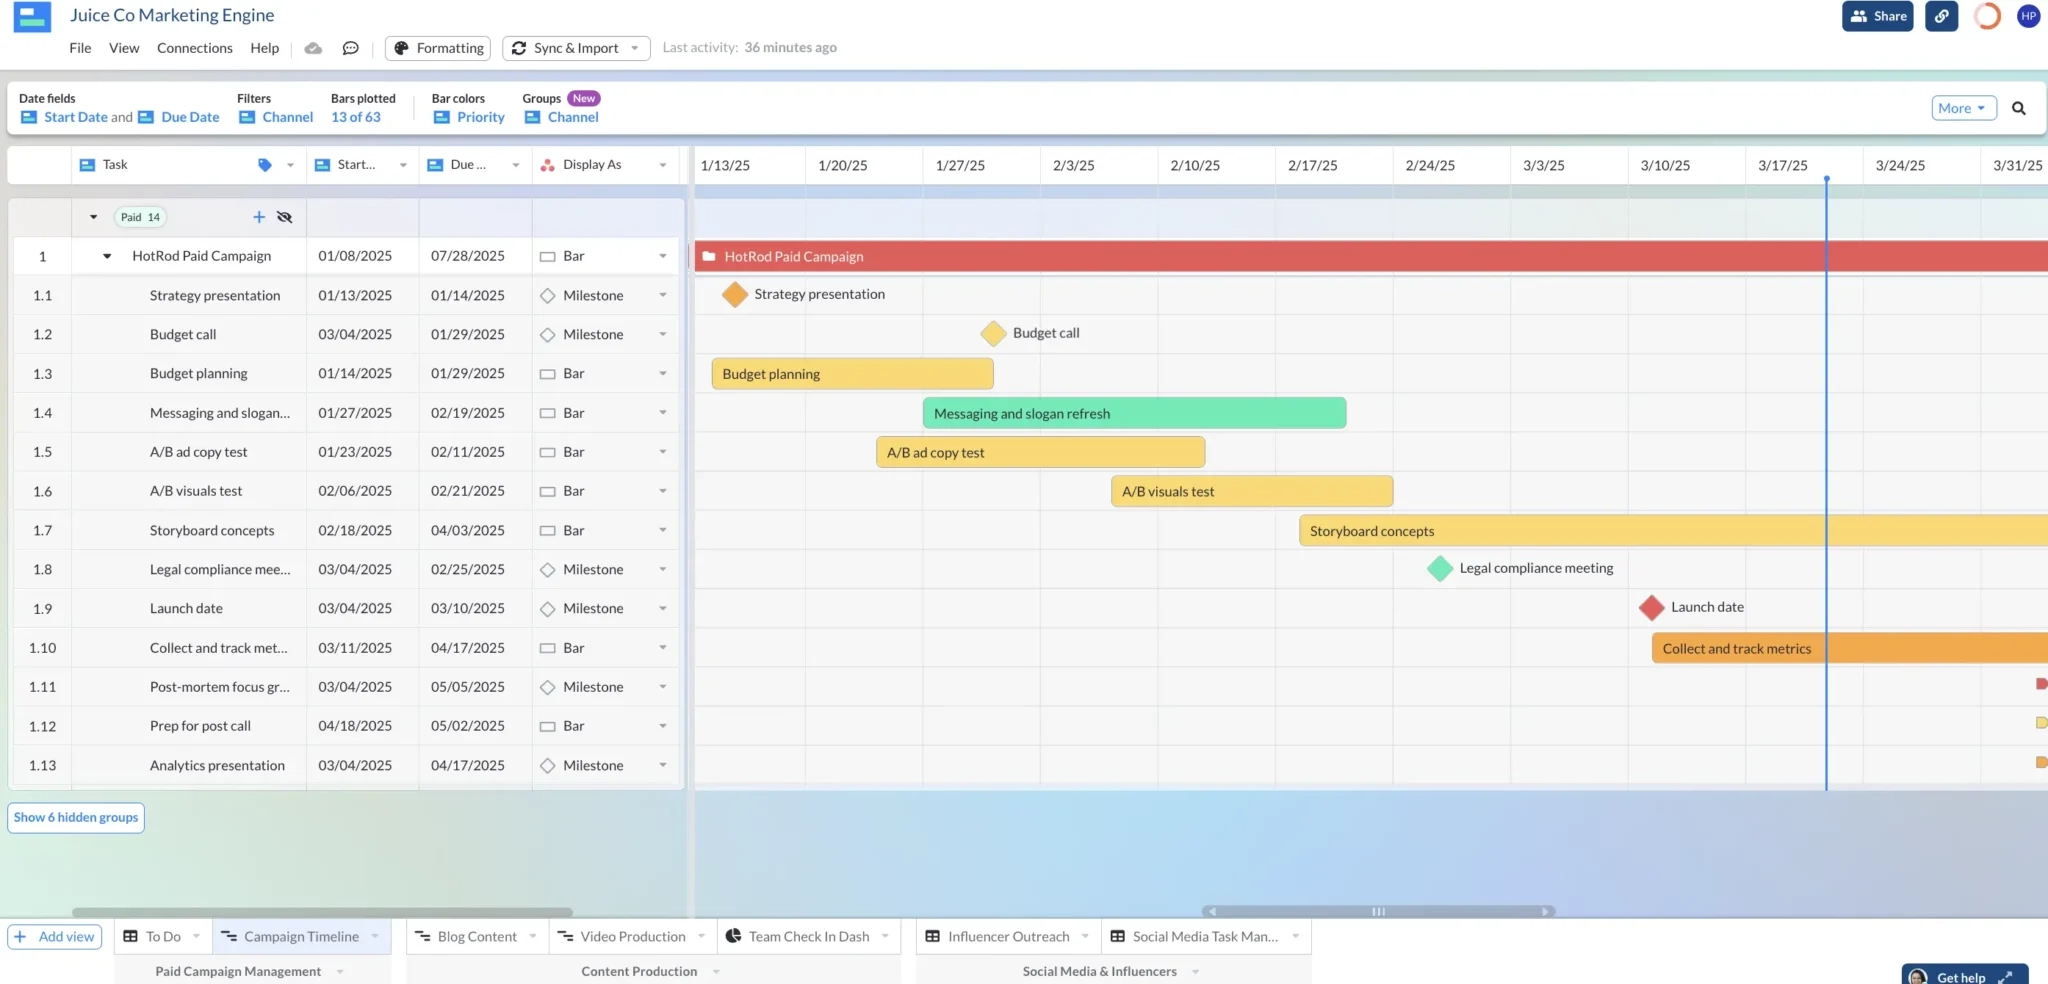The image size is (2048, 984).
Task: Click the search magnifier on the toolbar
Action: click(x=2019, y=107)
